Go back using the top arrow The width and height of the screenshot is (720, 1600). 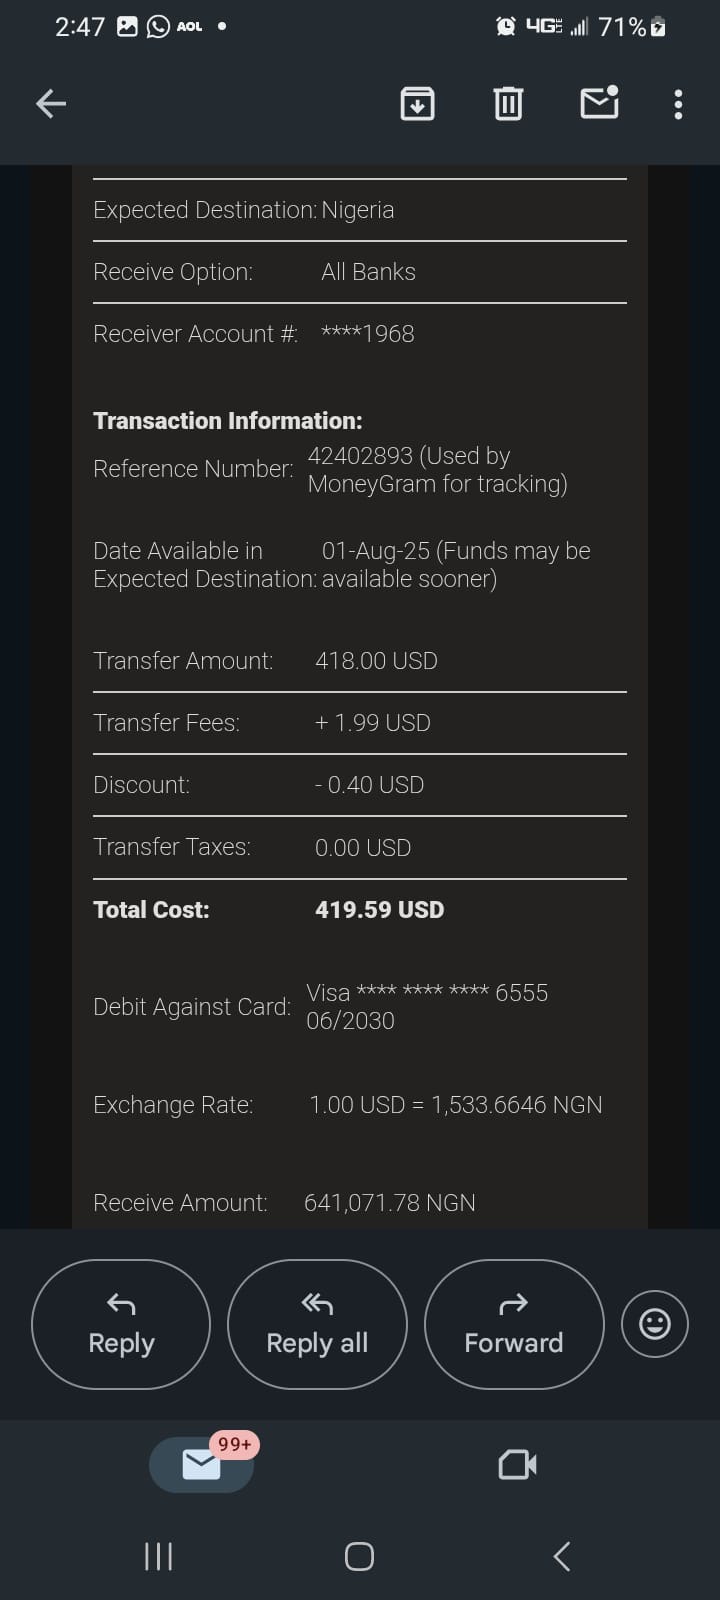(x=51, y=103)
